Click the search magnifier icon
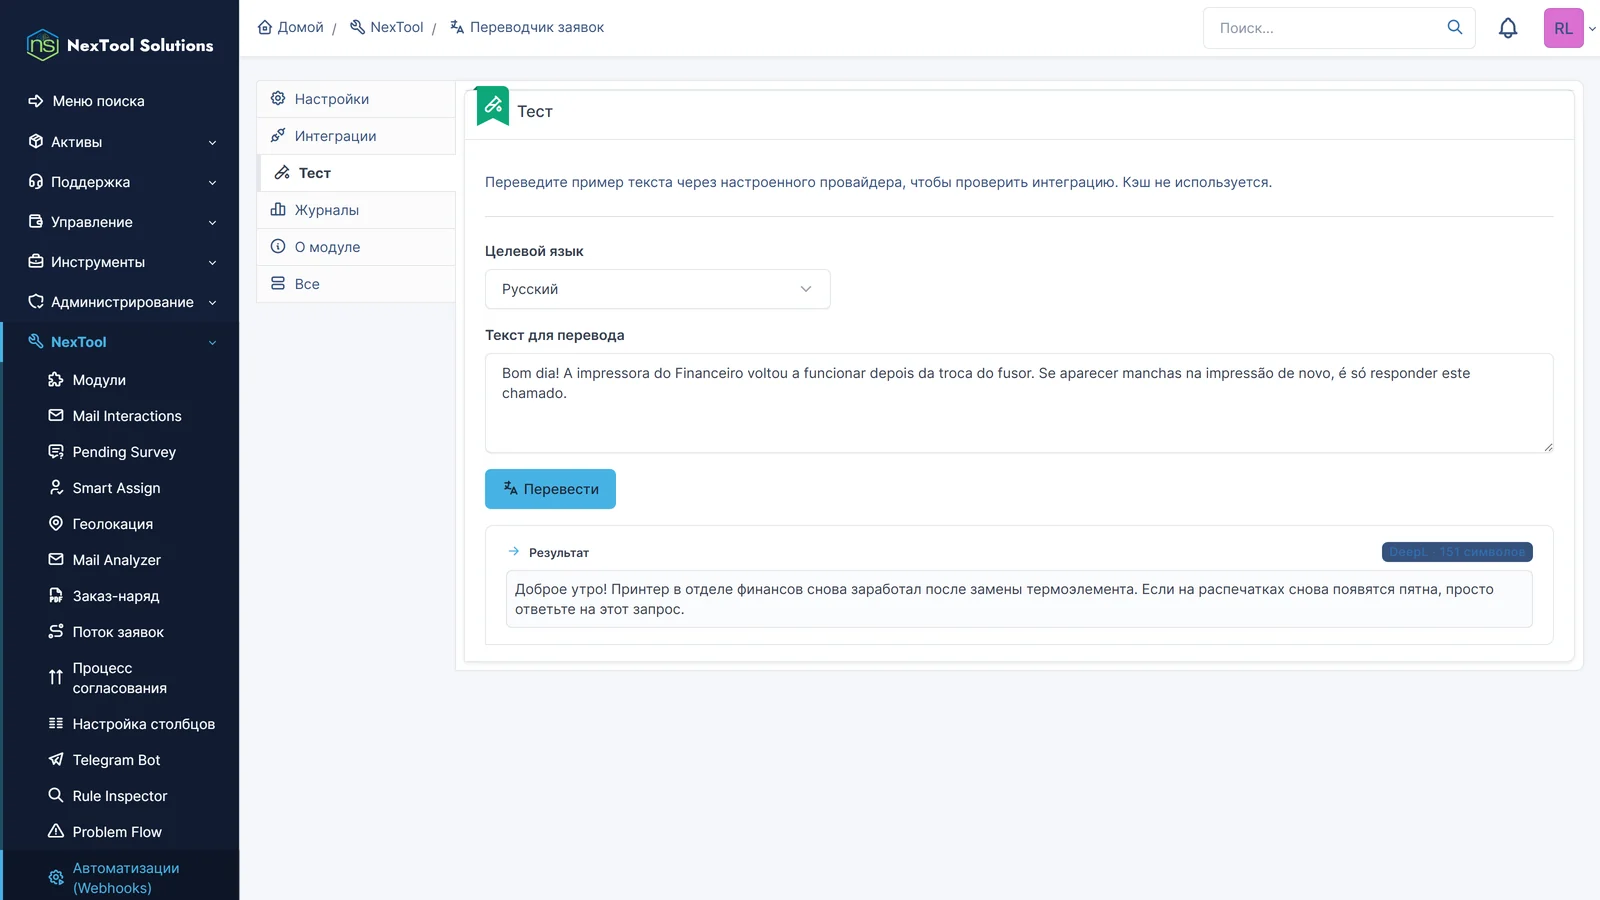This screenshot has height=900, width=1600. [x=1455, y=27]
